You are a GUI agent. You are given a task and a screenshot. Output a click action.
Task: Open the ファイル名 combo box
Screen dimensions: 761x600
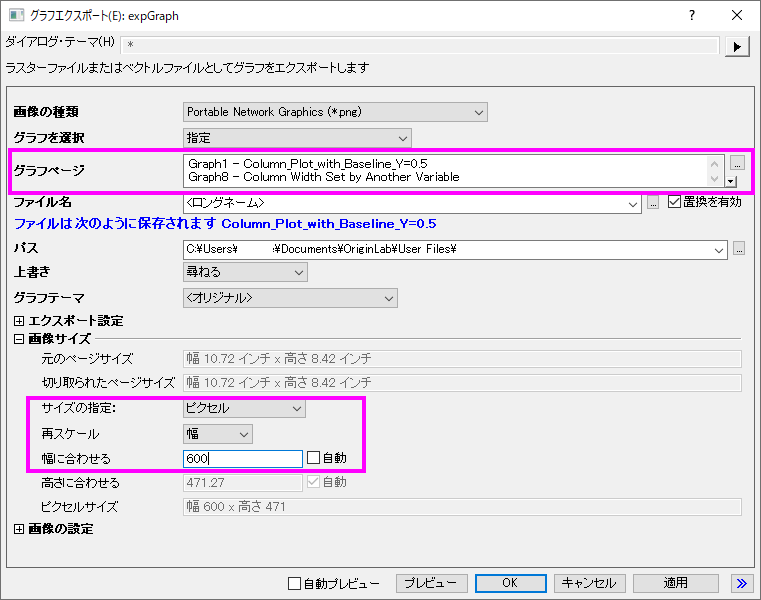pyautogui.click(x=413, y=203)
